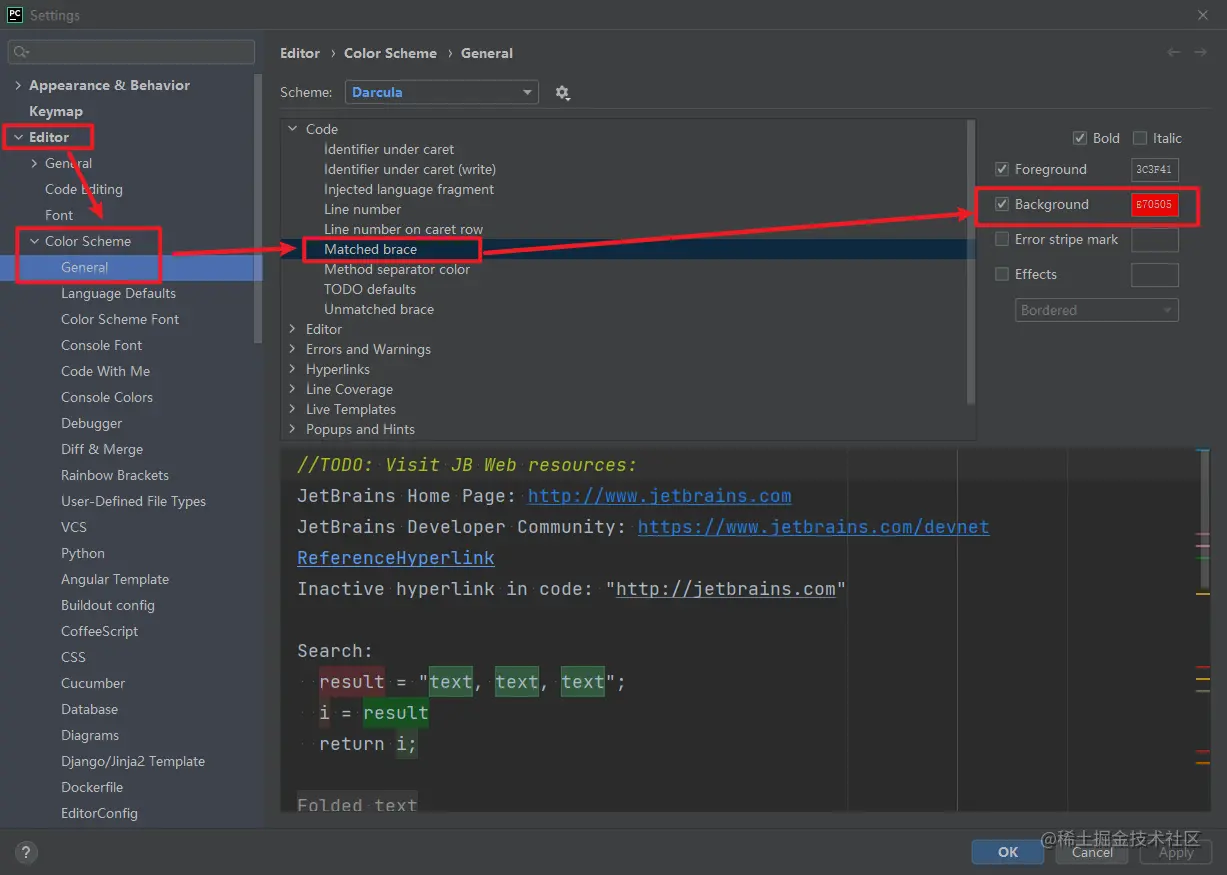The height and width of the screenshot is (875, 1227).
Task: Select Keymap in the settings tree
Action: point(56,111)
